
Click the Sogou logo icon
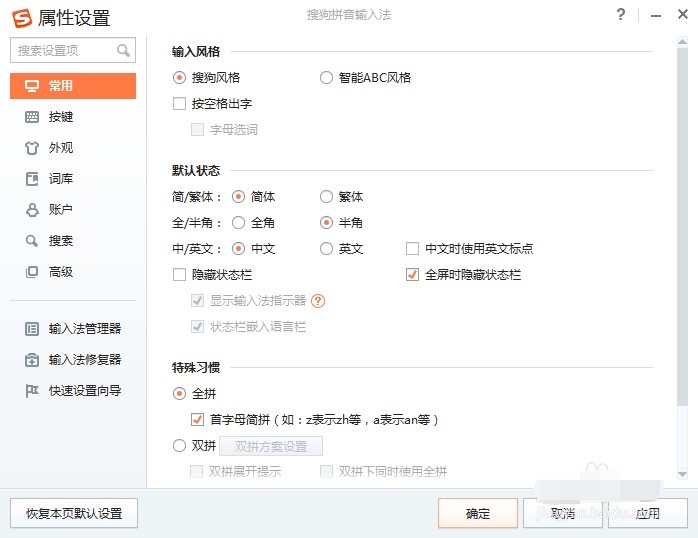tap(21, 18)
